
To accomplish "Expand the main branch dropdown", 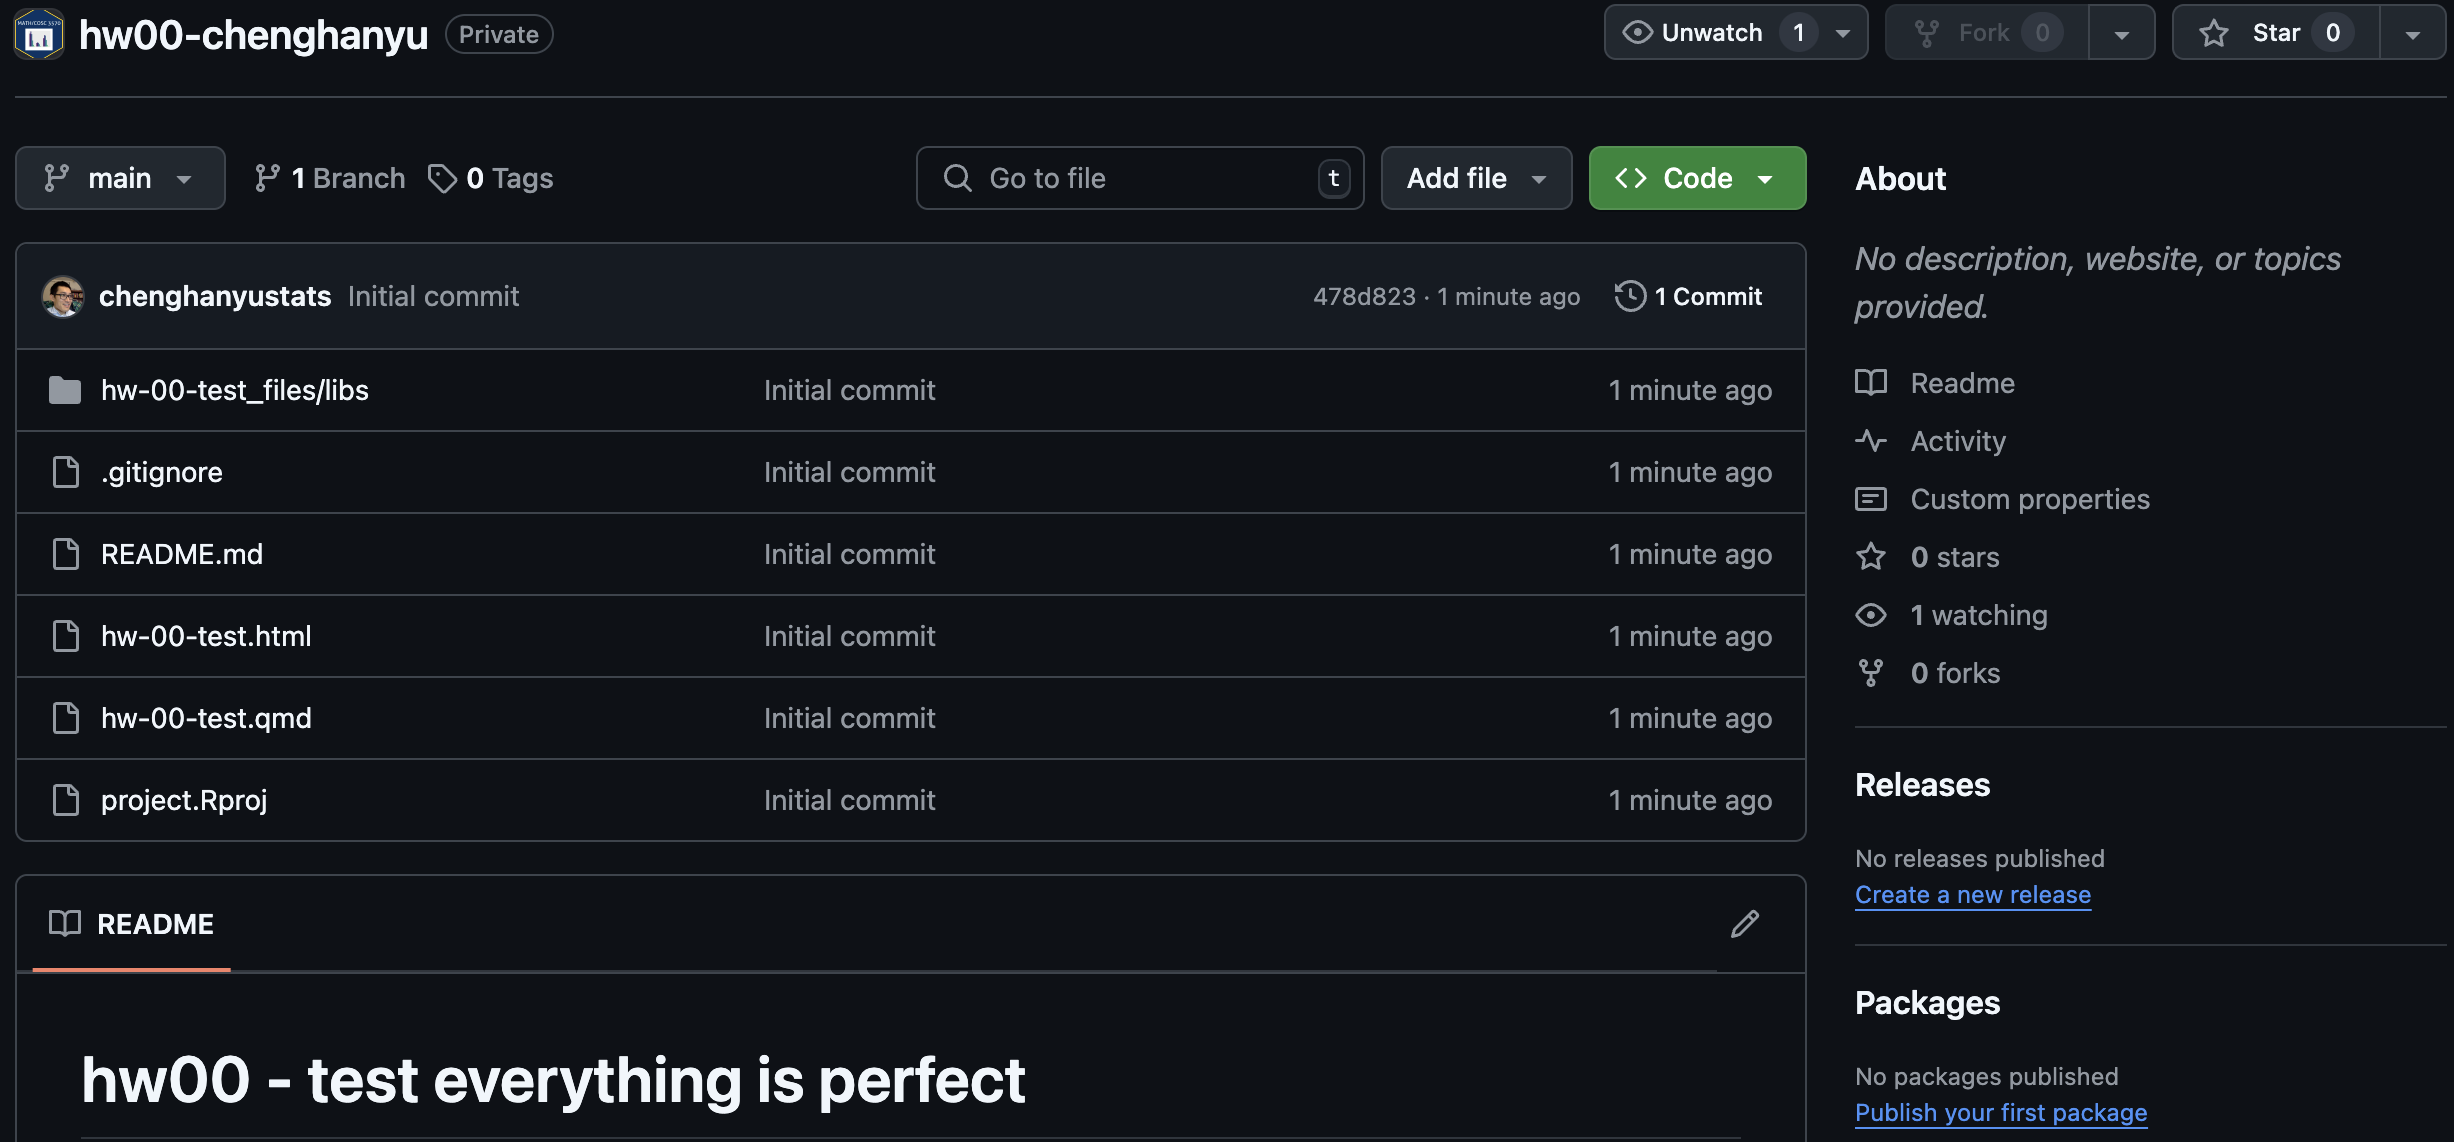I will click(x=120, y=178).
